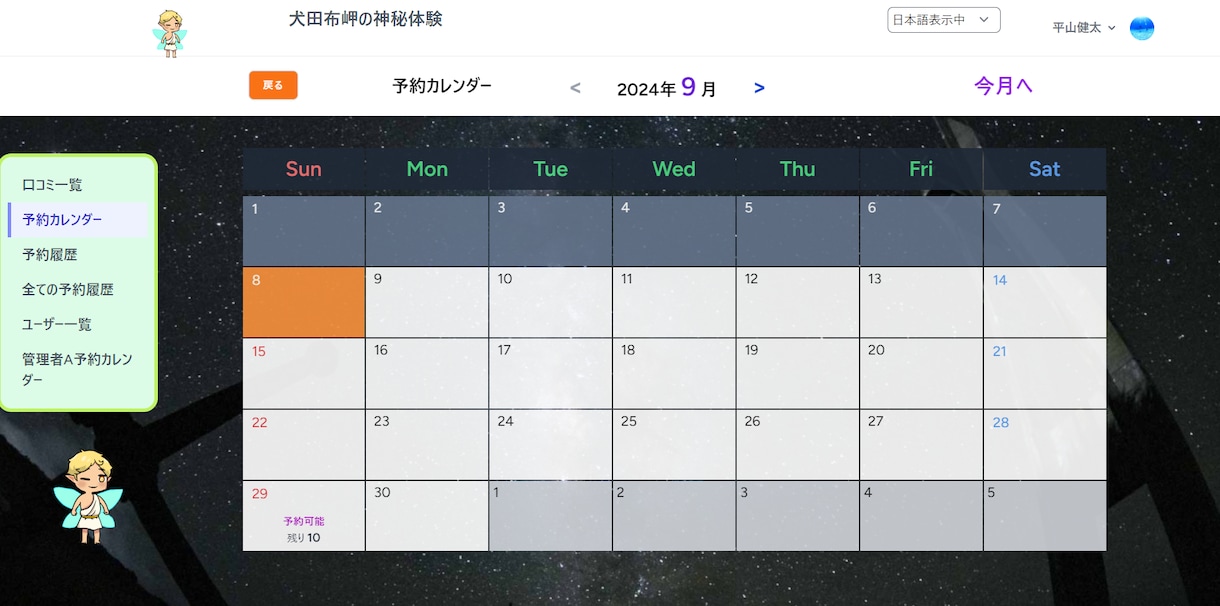The height and width of the screenshot is (606, 1220).
Task: Click the Sun column header
Action: pyautogui.click(x=304, y=169)
